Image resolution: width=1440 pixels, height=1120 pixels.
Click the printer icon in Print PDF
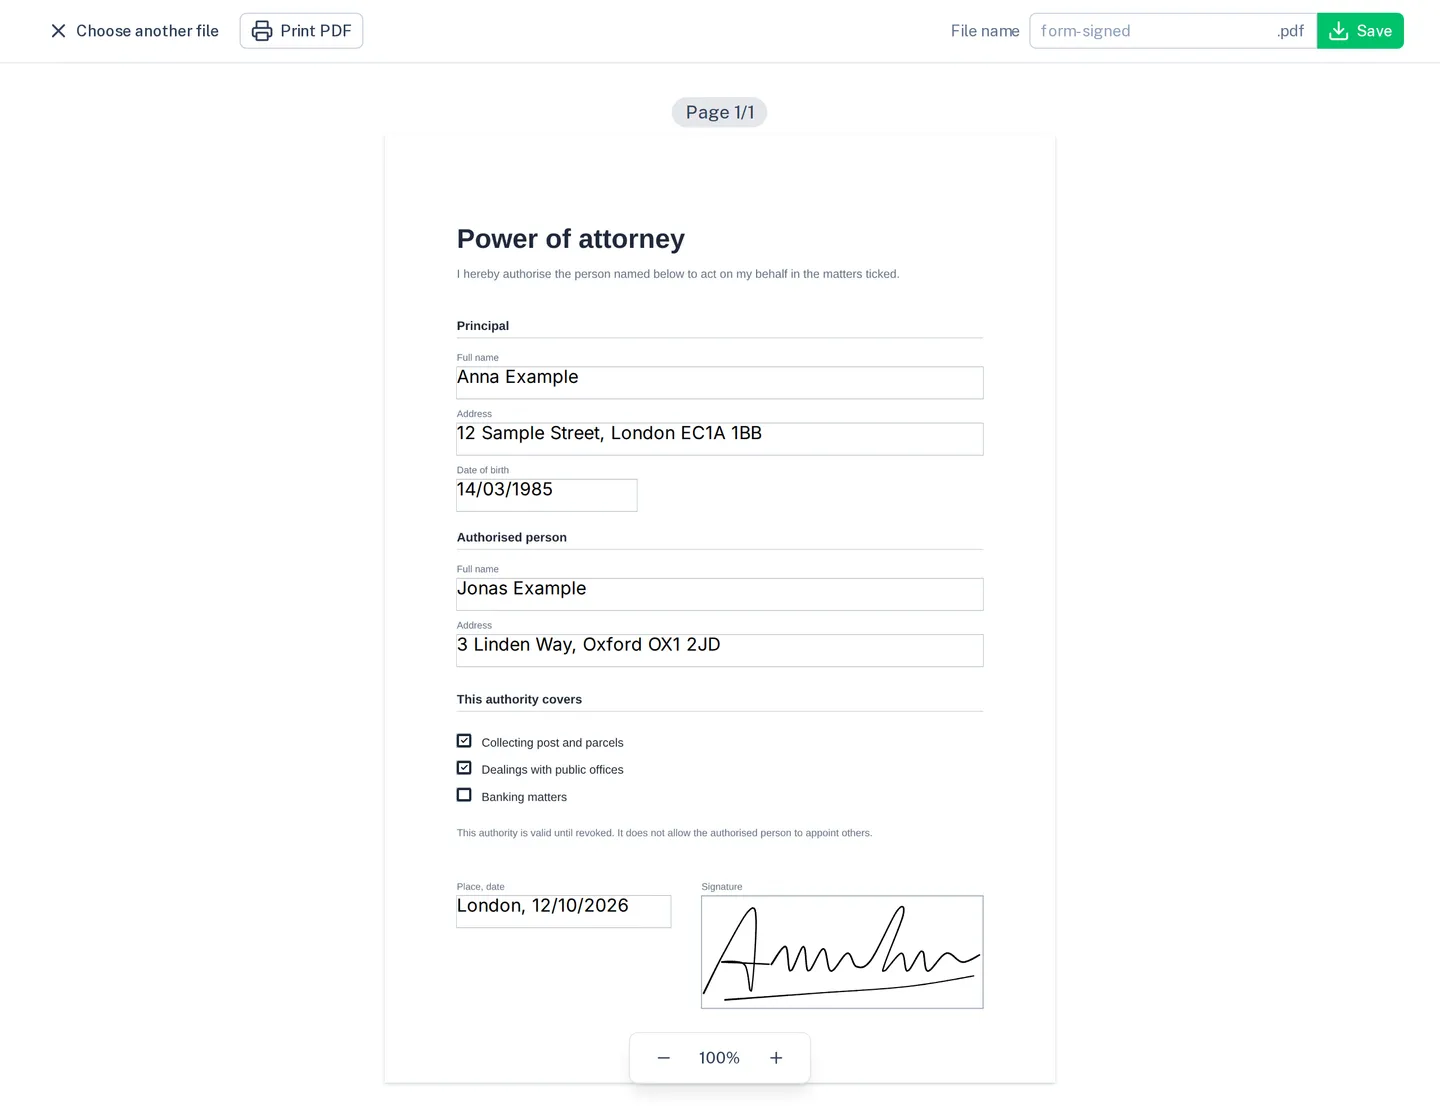click(262, 31)
